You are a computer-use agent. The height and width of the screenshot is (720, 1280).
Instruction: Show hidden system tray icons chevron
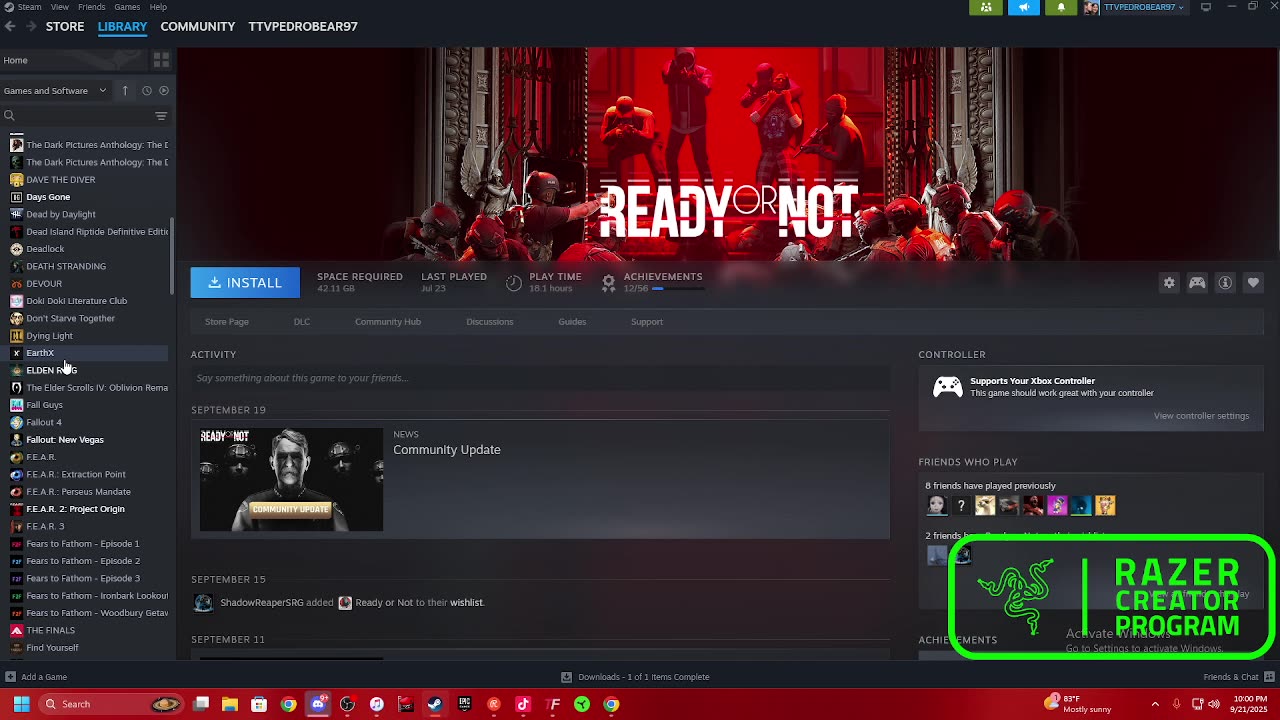coord(1155,704)
